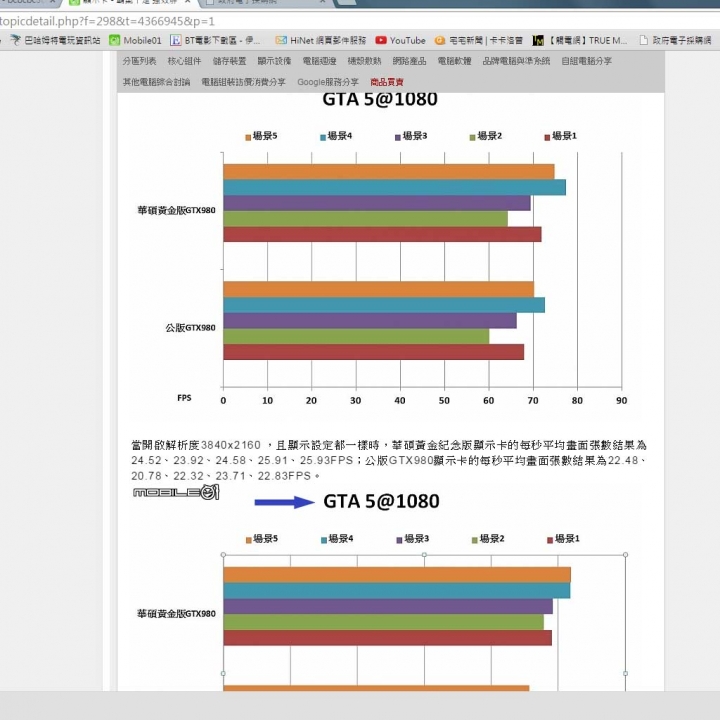
Task: Open the Google服務分享 category
Action: [327, 82]
